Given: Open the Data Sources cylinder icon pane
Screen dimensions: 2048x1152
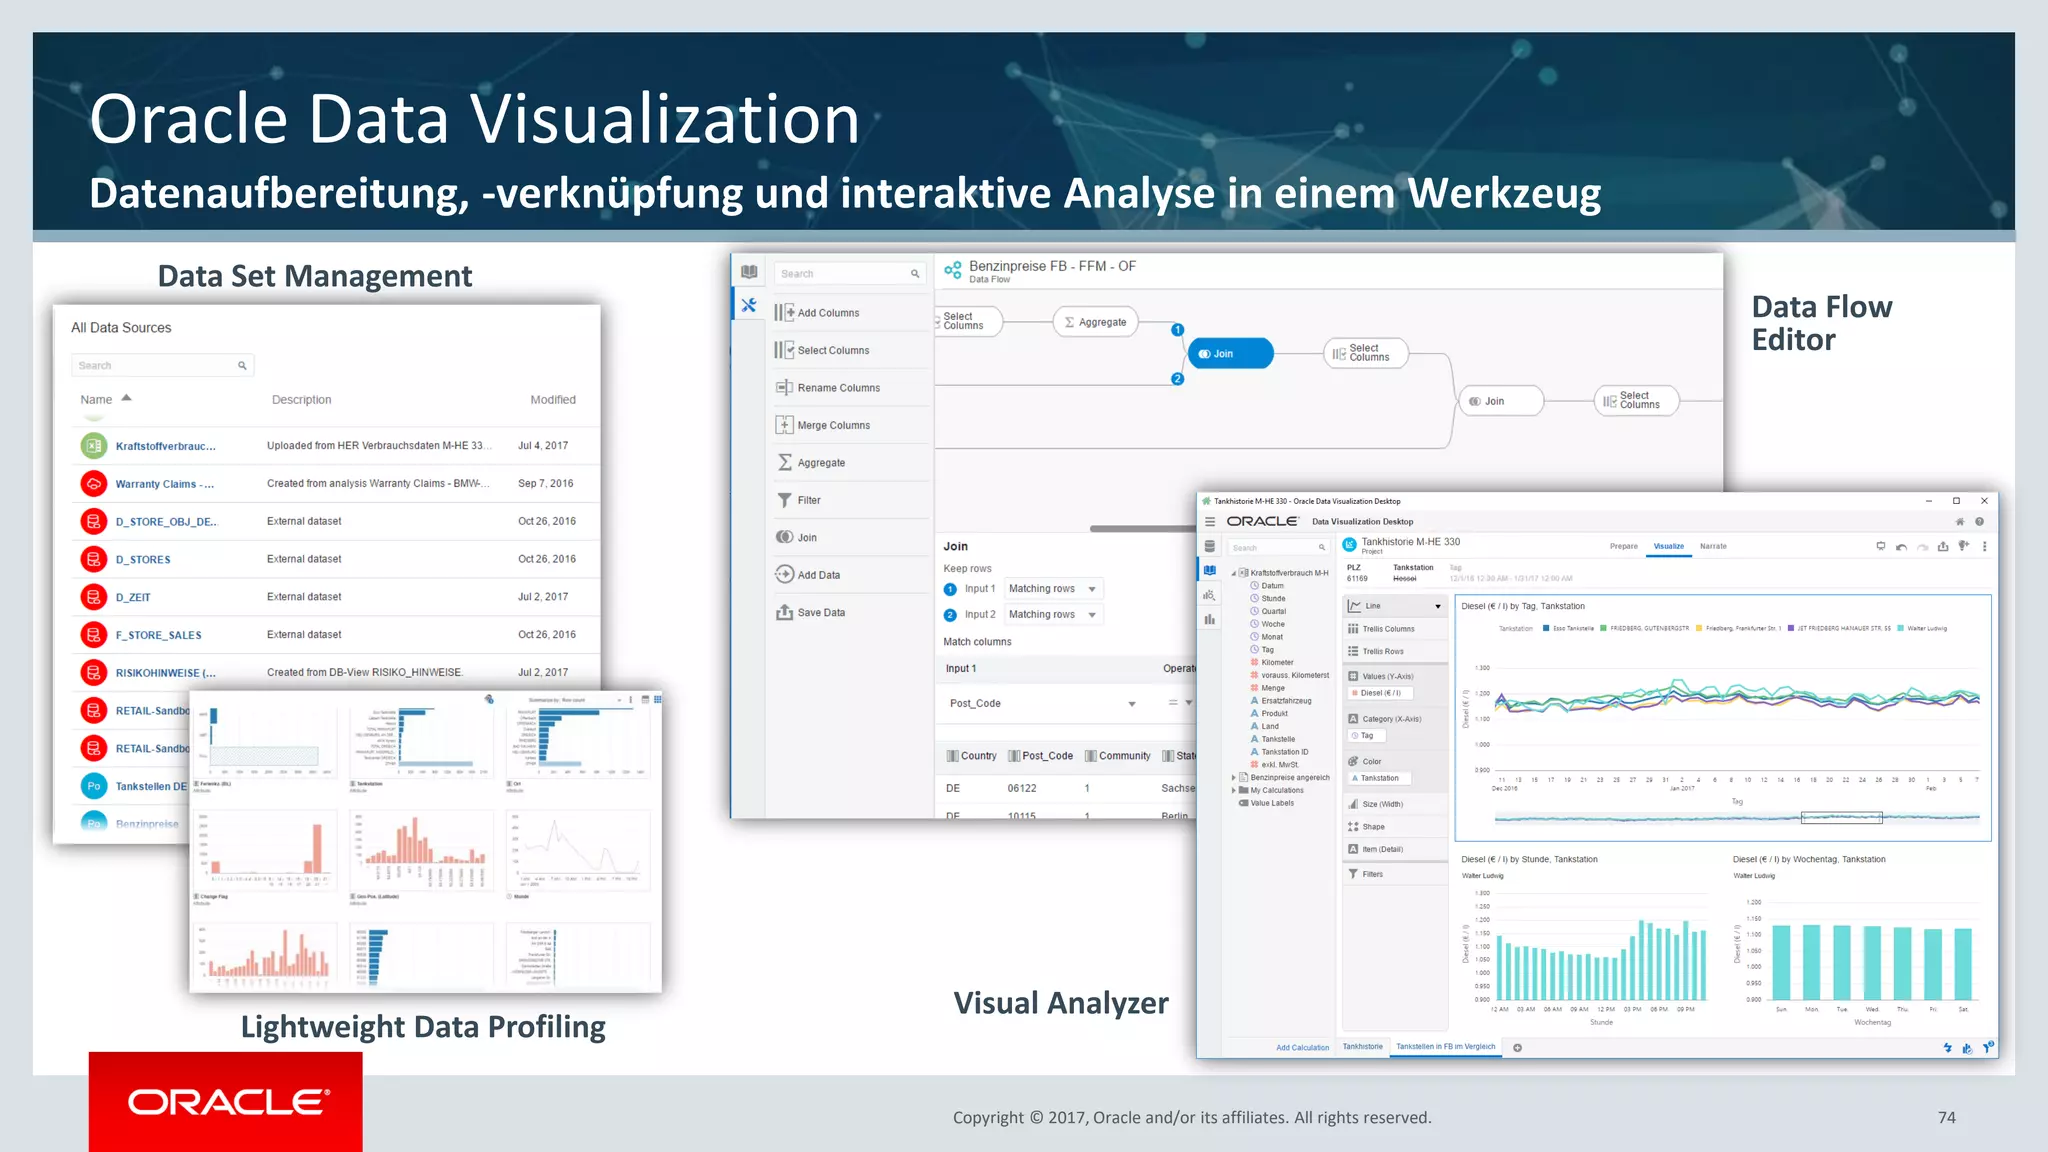Looking at the screenshot, I should tap(1210, 547).
